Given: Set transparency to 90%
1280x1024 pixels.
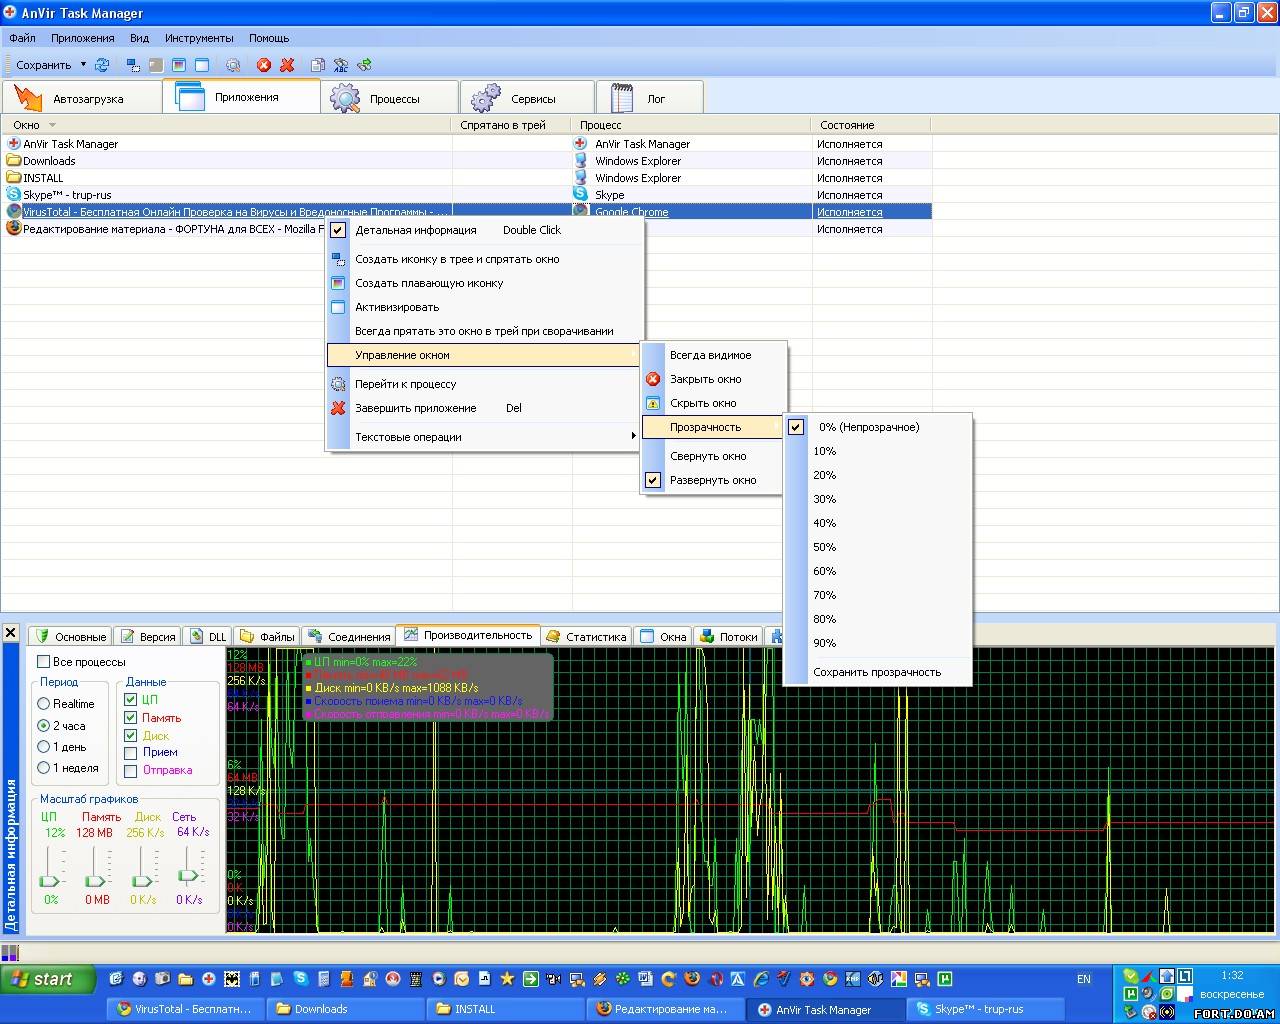Looking at the screenshot, I should pyautogui.click(x=877, y=643).
